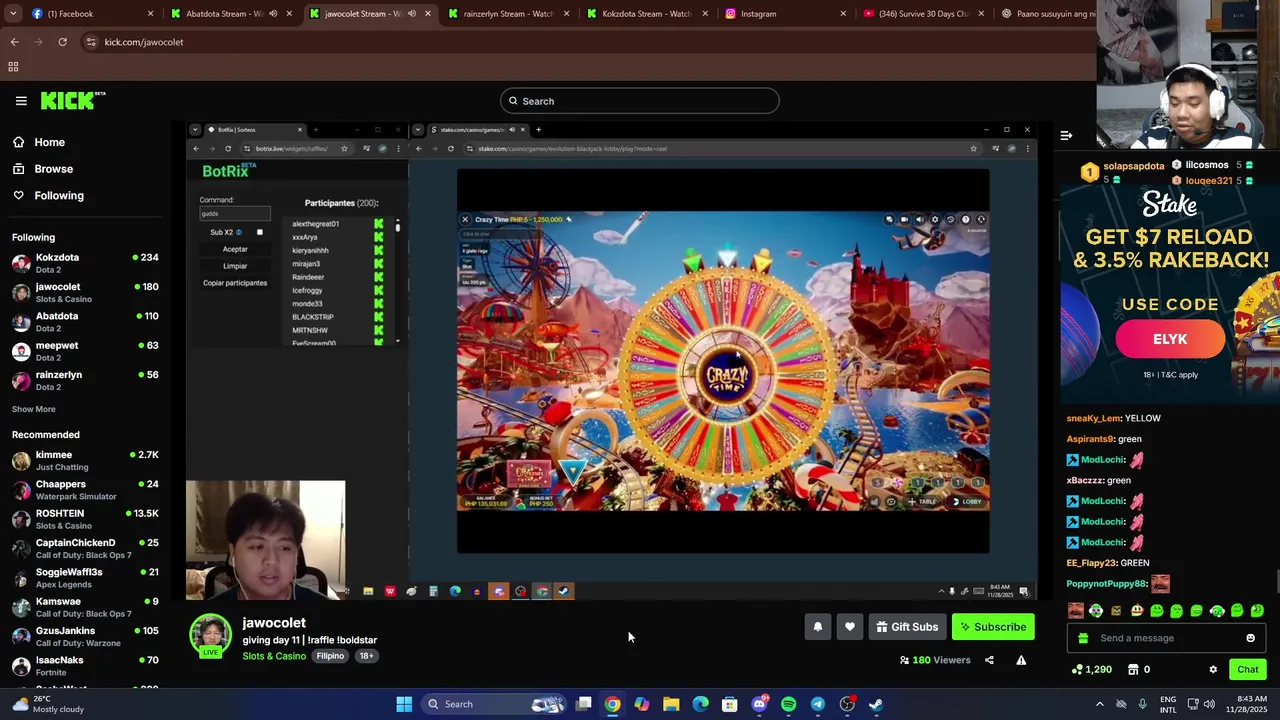Open Discord from the taskbar
The width and height of the screenshot is (1280, 720).
coord(759,704)
